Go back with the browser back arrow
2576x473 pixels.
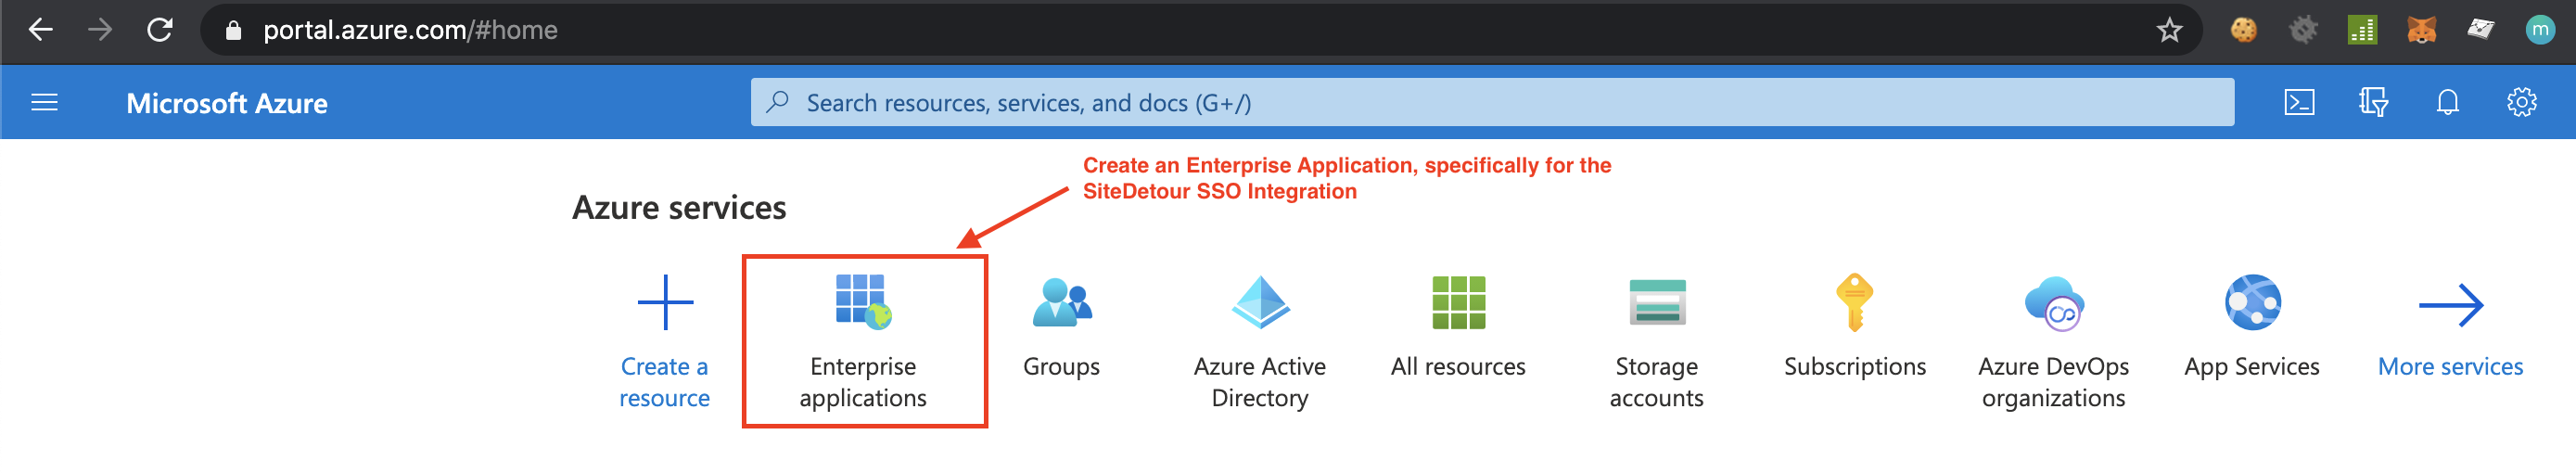tap(40, 30)
